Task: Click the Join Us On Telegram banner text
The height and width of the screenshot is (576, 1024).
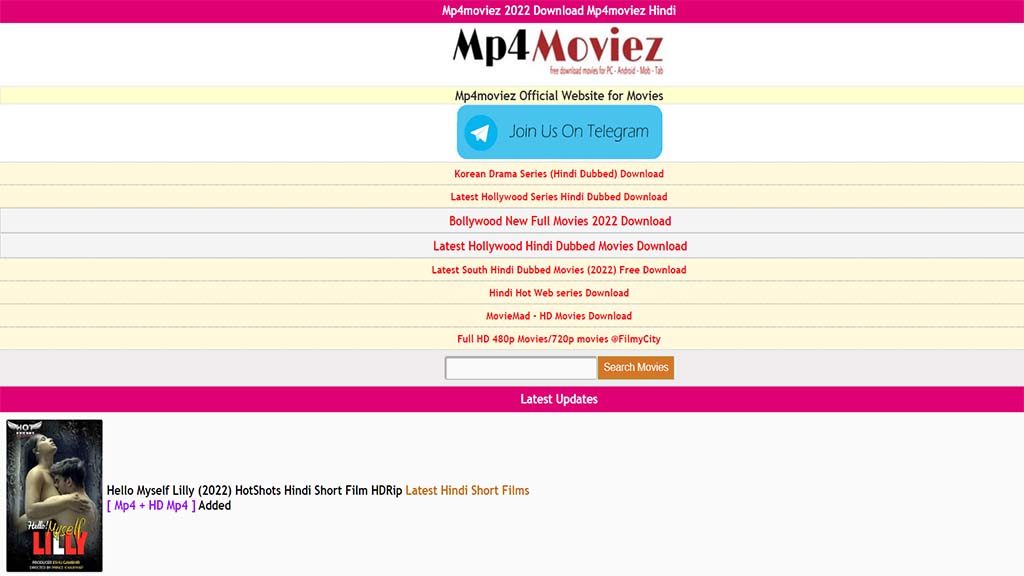Action: pos(579,131)
